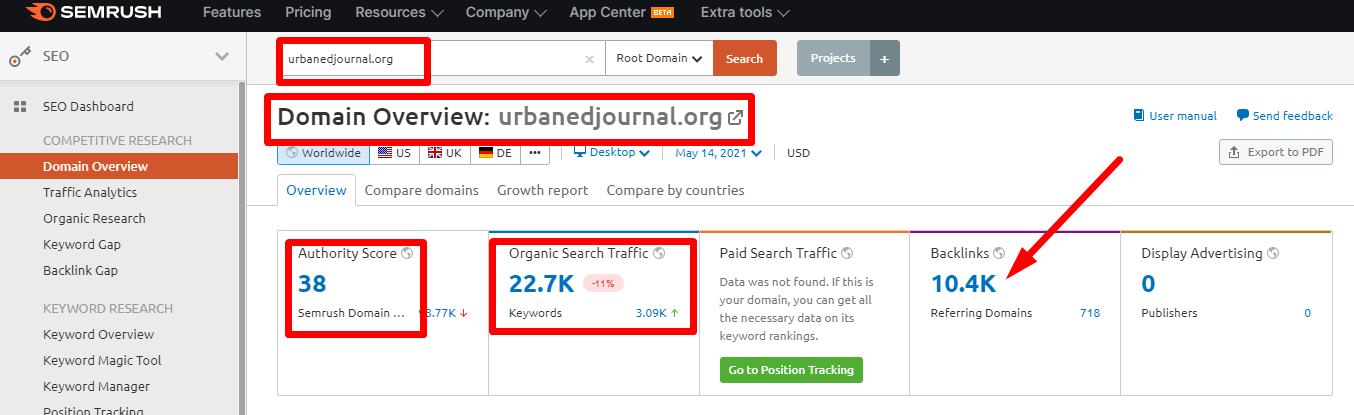The width and height of the screenshot is (1354, 415).
Task: Select the US flag database
Action: point(394,153)
